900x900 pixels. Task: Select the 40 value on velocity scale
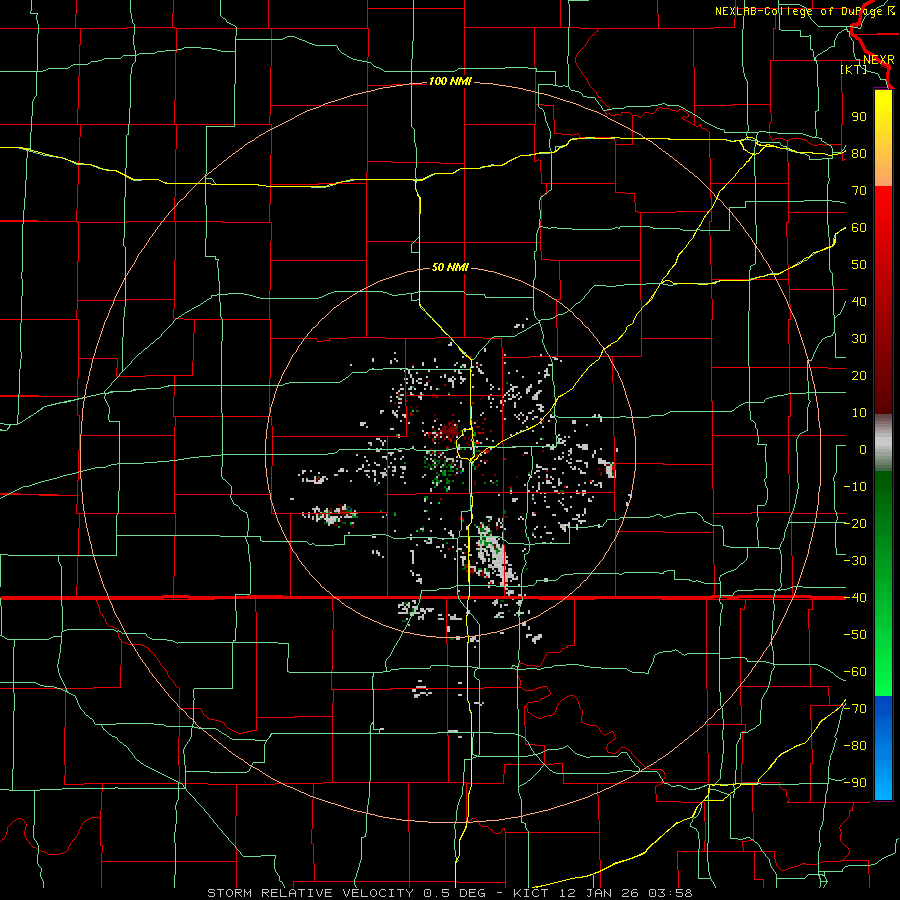click(859, 302)
